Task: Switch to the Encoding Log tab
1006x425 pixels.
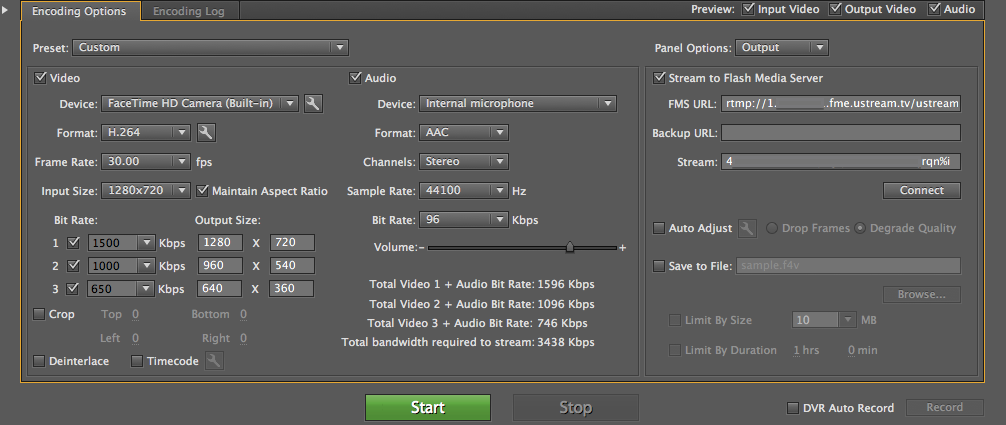Action: click(x=188, y=11)
